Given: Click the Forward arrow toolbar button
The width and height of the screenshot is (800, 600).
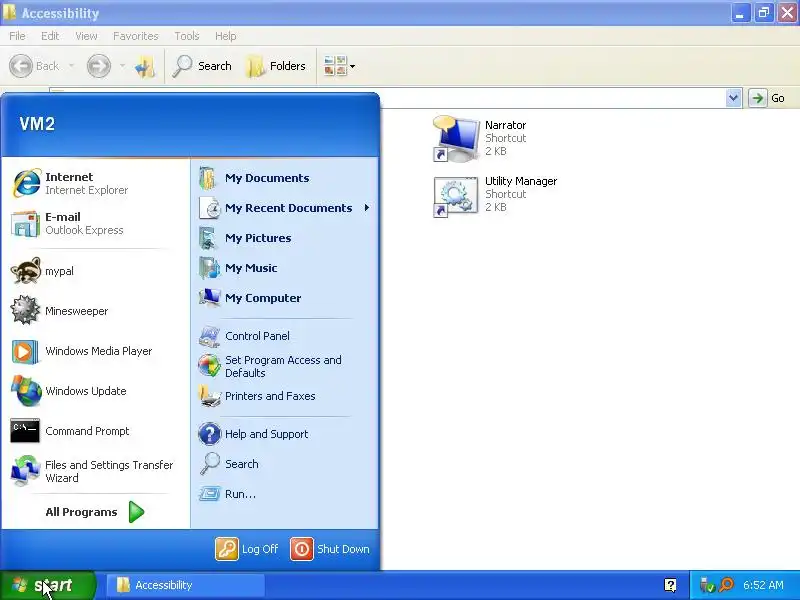Looking at the screenshot, I should point(98,66).
